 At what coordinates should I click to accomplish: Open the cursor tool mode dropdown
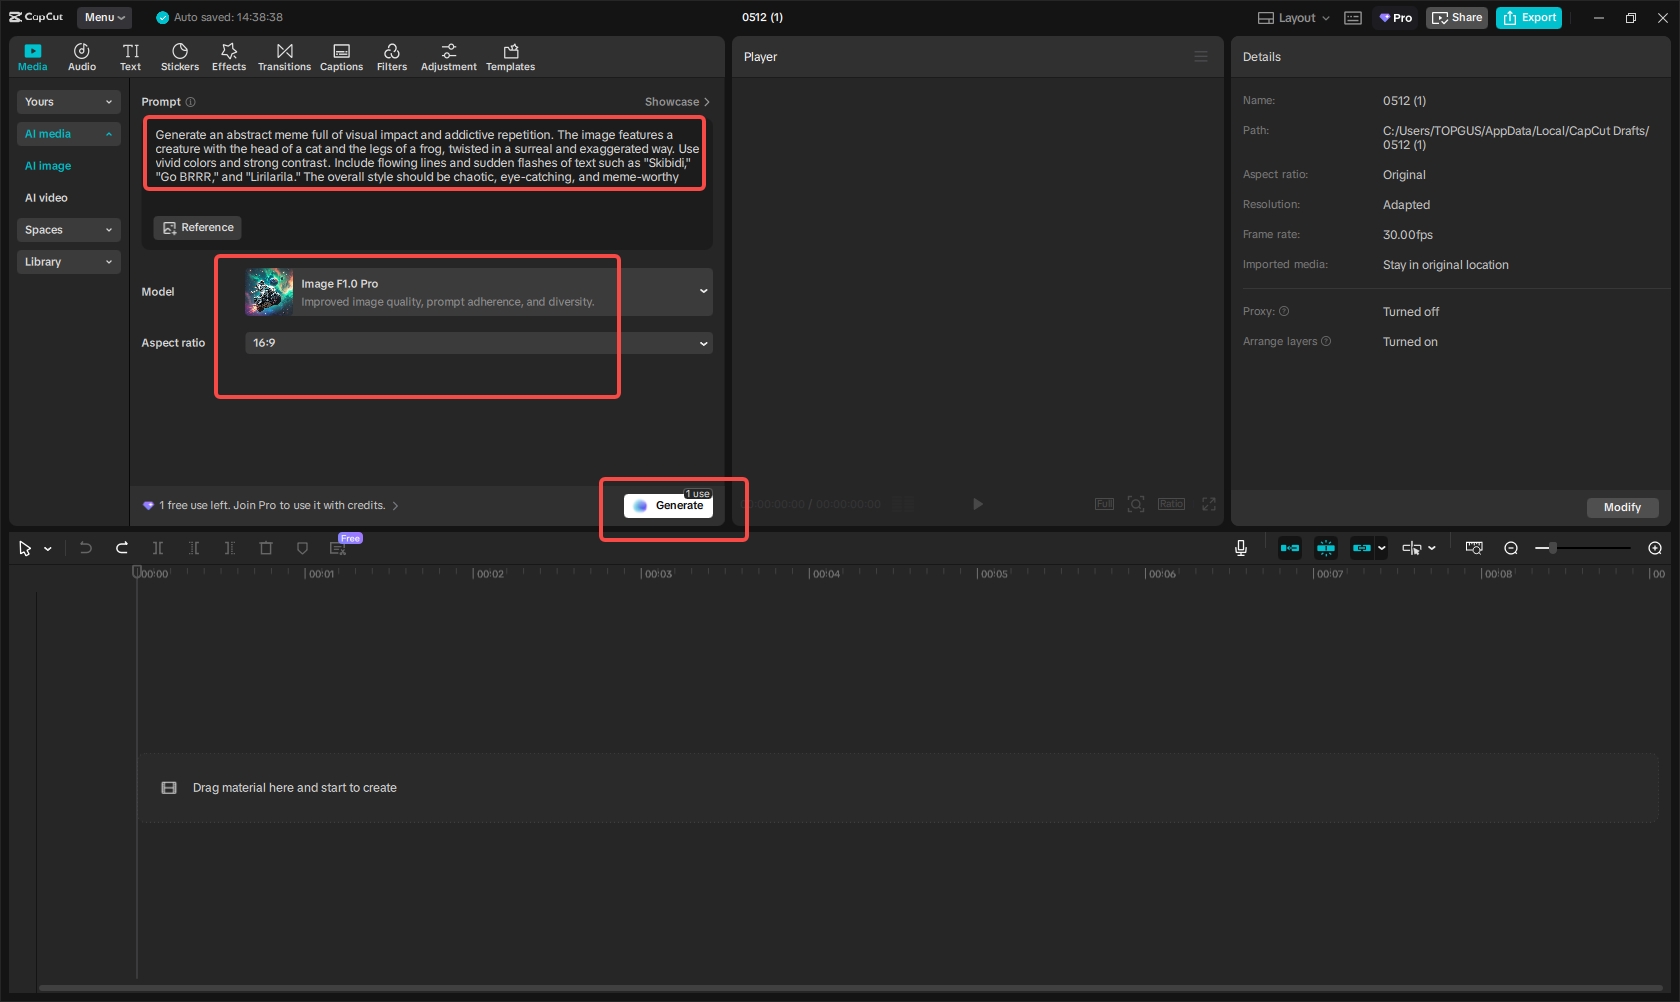point(48,549)
